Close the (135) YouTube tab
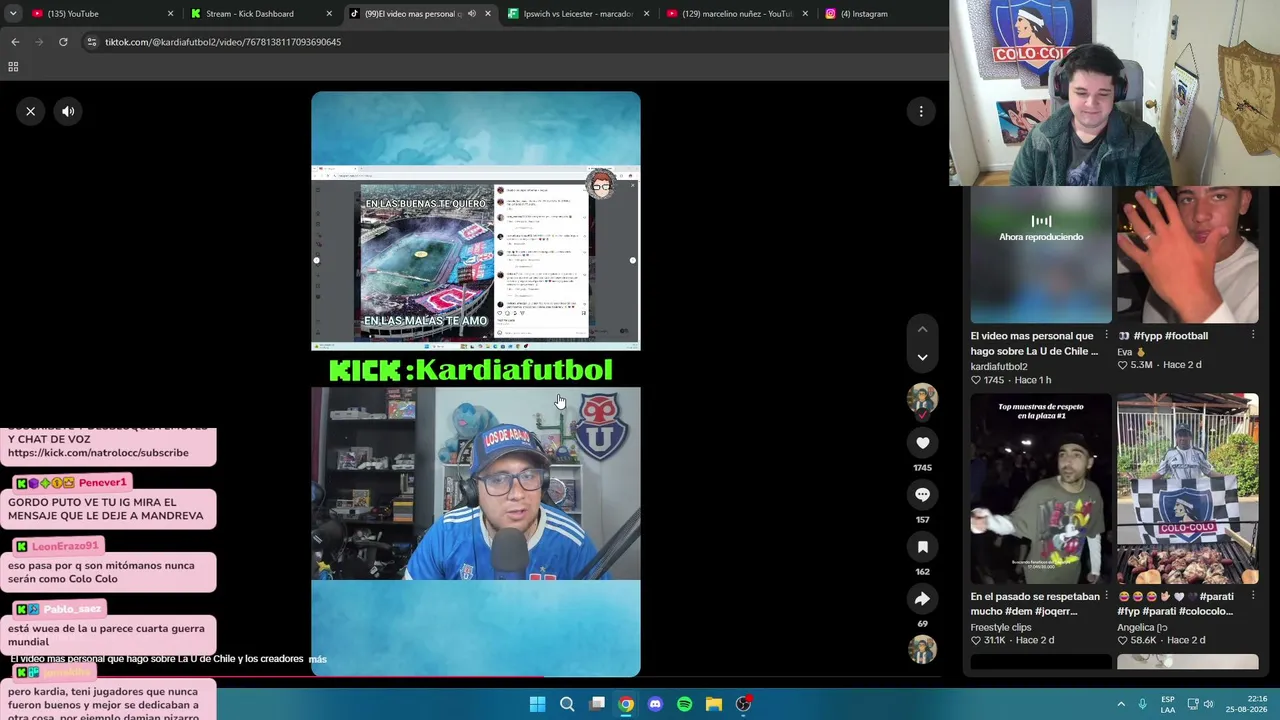Screen dimensions: 1280x720 point(170,14)
